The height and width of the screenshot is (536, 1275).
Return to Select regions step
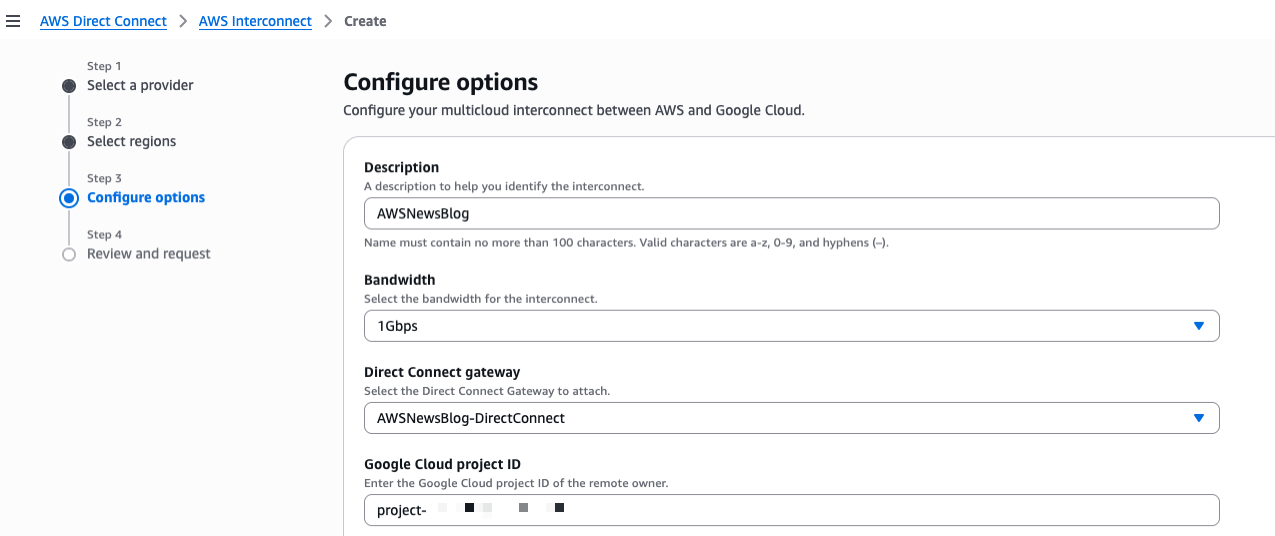click(x=131, y=141)
